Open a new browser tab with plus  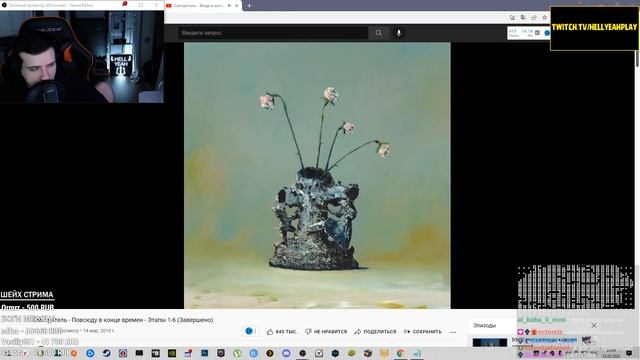[249, 6]
